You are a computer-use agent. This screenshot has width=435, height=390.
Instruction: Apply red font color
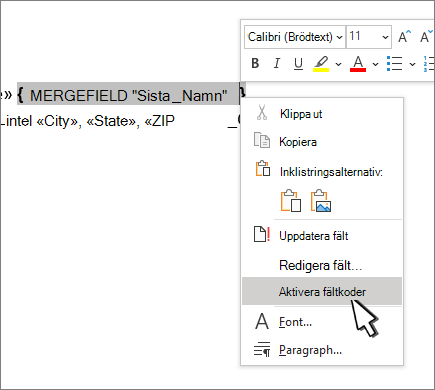pos(358,63)
